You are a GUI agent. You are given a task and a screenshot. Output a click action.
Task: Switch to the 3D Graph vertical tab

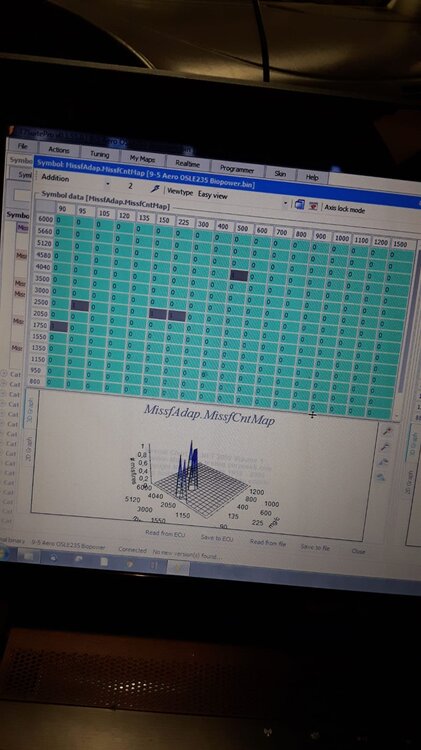pos(30,413)
